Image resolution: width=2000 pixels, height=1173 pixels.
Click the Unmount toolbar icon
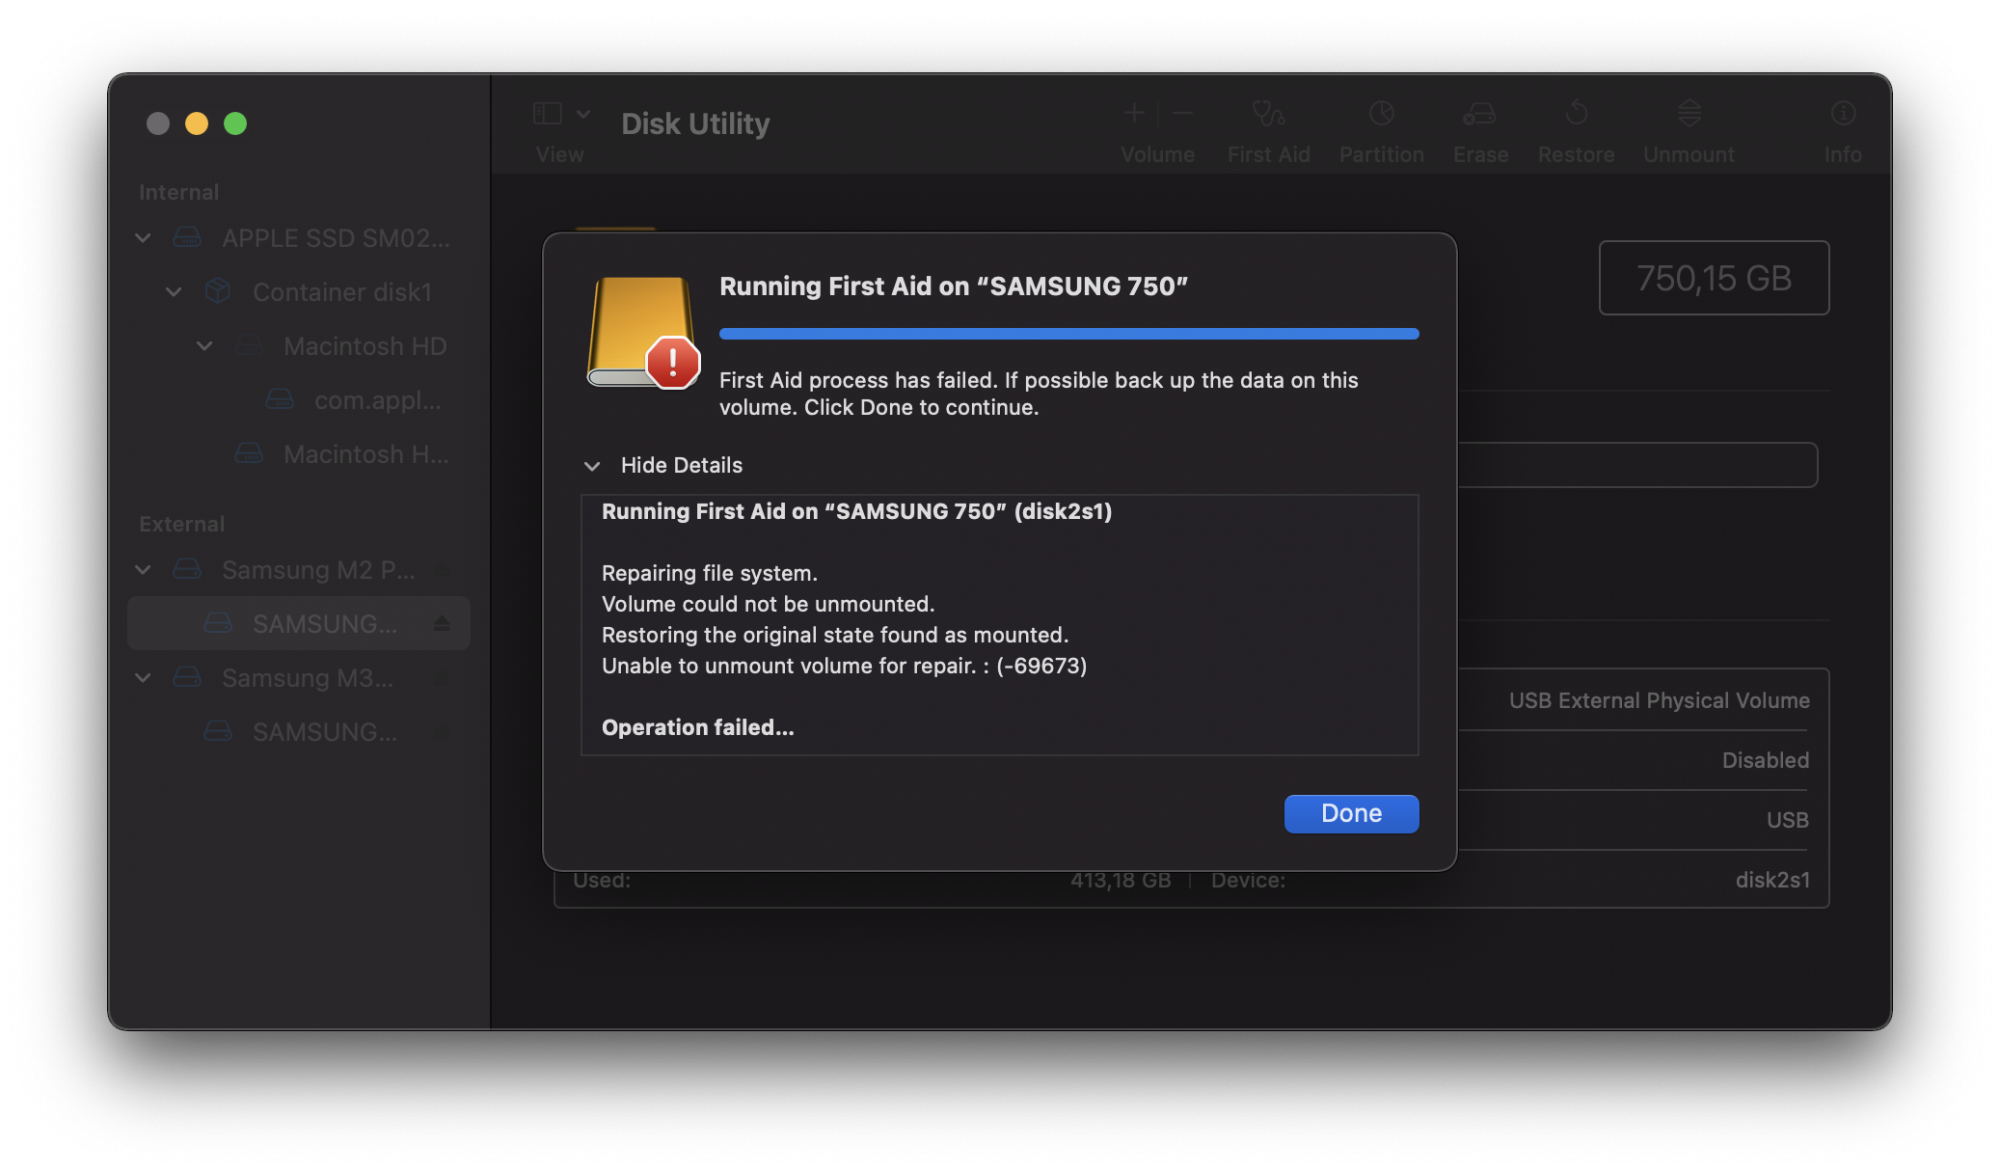point(1689,114)
